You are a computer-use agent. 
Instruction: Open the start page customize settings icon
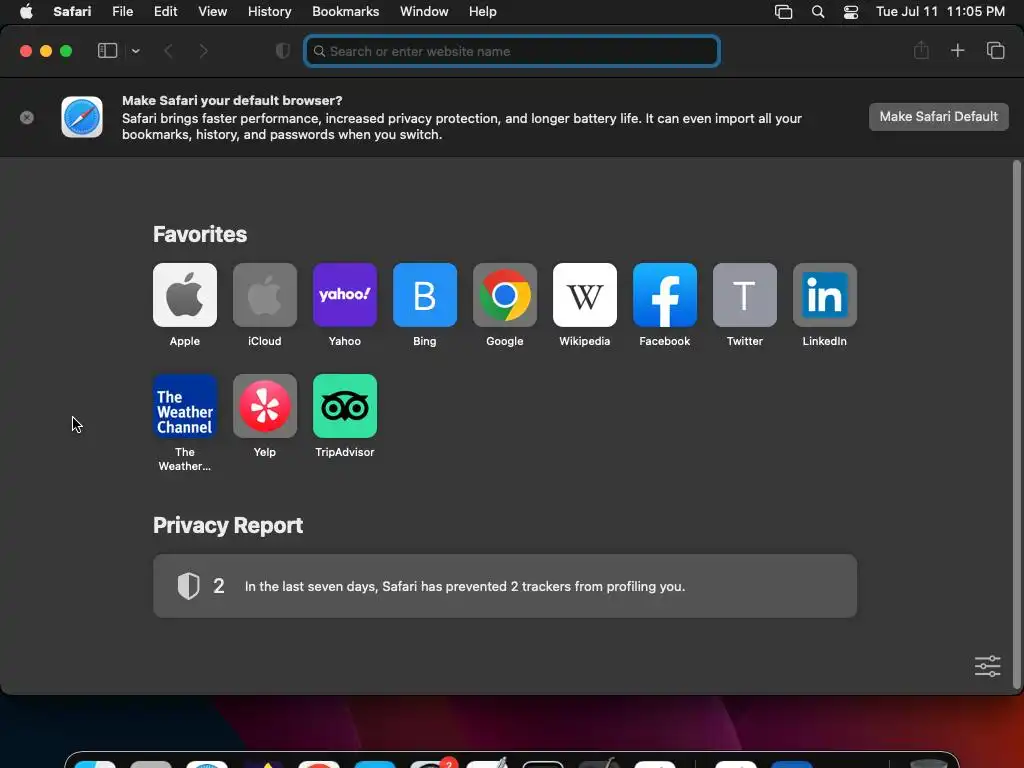point(987,666)
